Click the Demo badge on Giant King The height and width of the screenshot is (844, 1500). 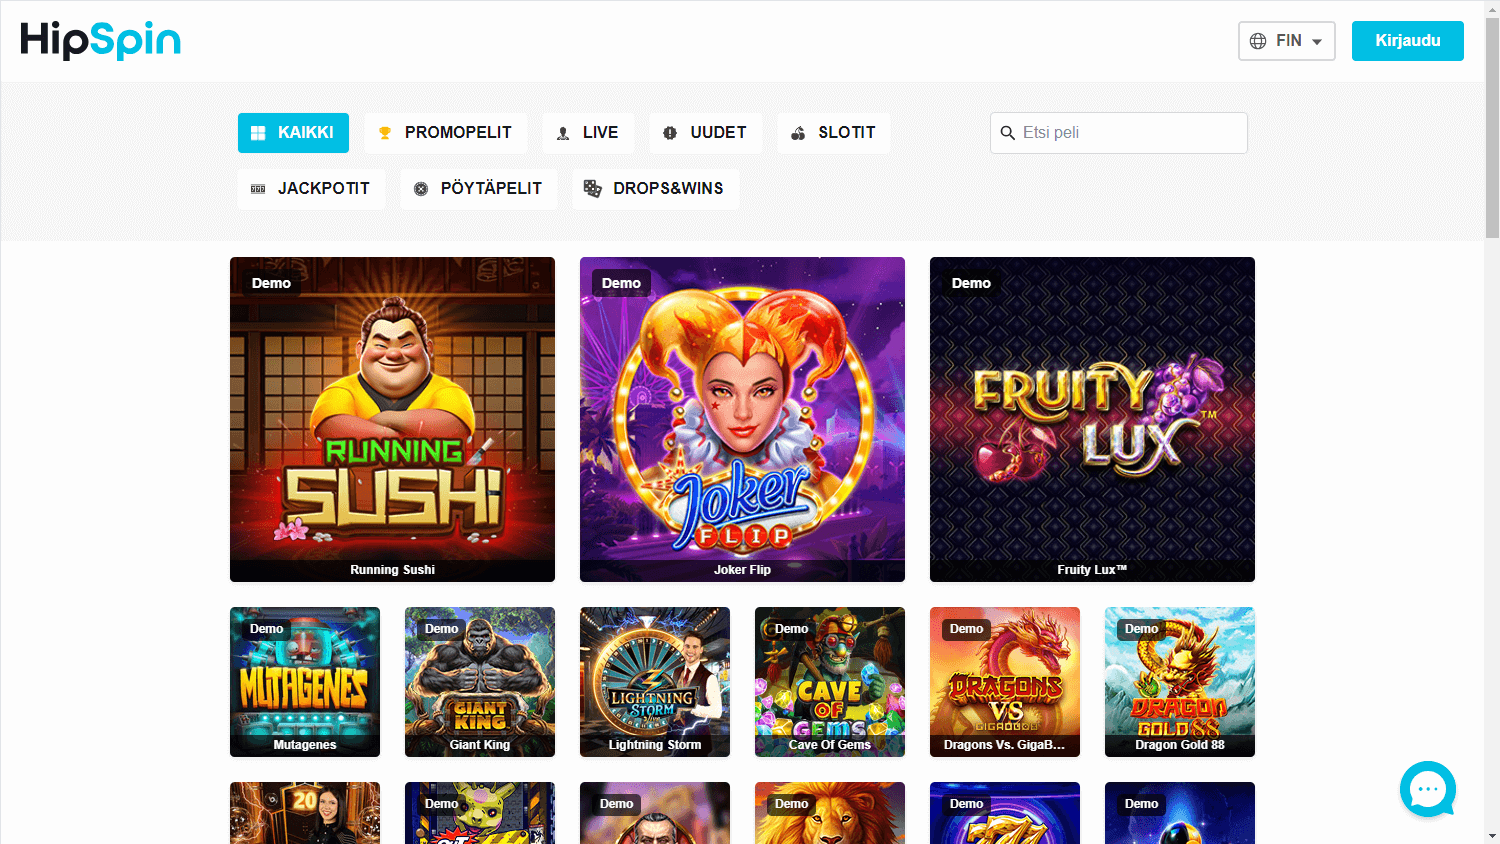pyautogui.click(x=441, y=629)
